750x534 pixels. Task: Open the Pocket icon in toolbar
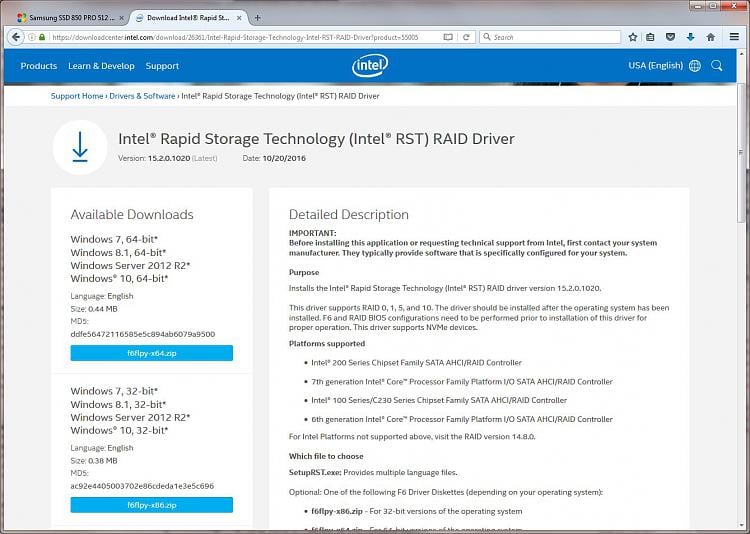tap(670, 37)
